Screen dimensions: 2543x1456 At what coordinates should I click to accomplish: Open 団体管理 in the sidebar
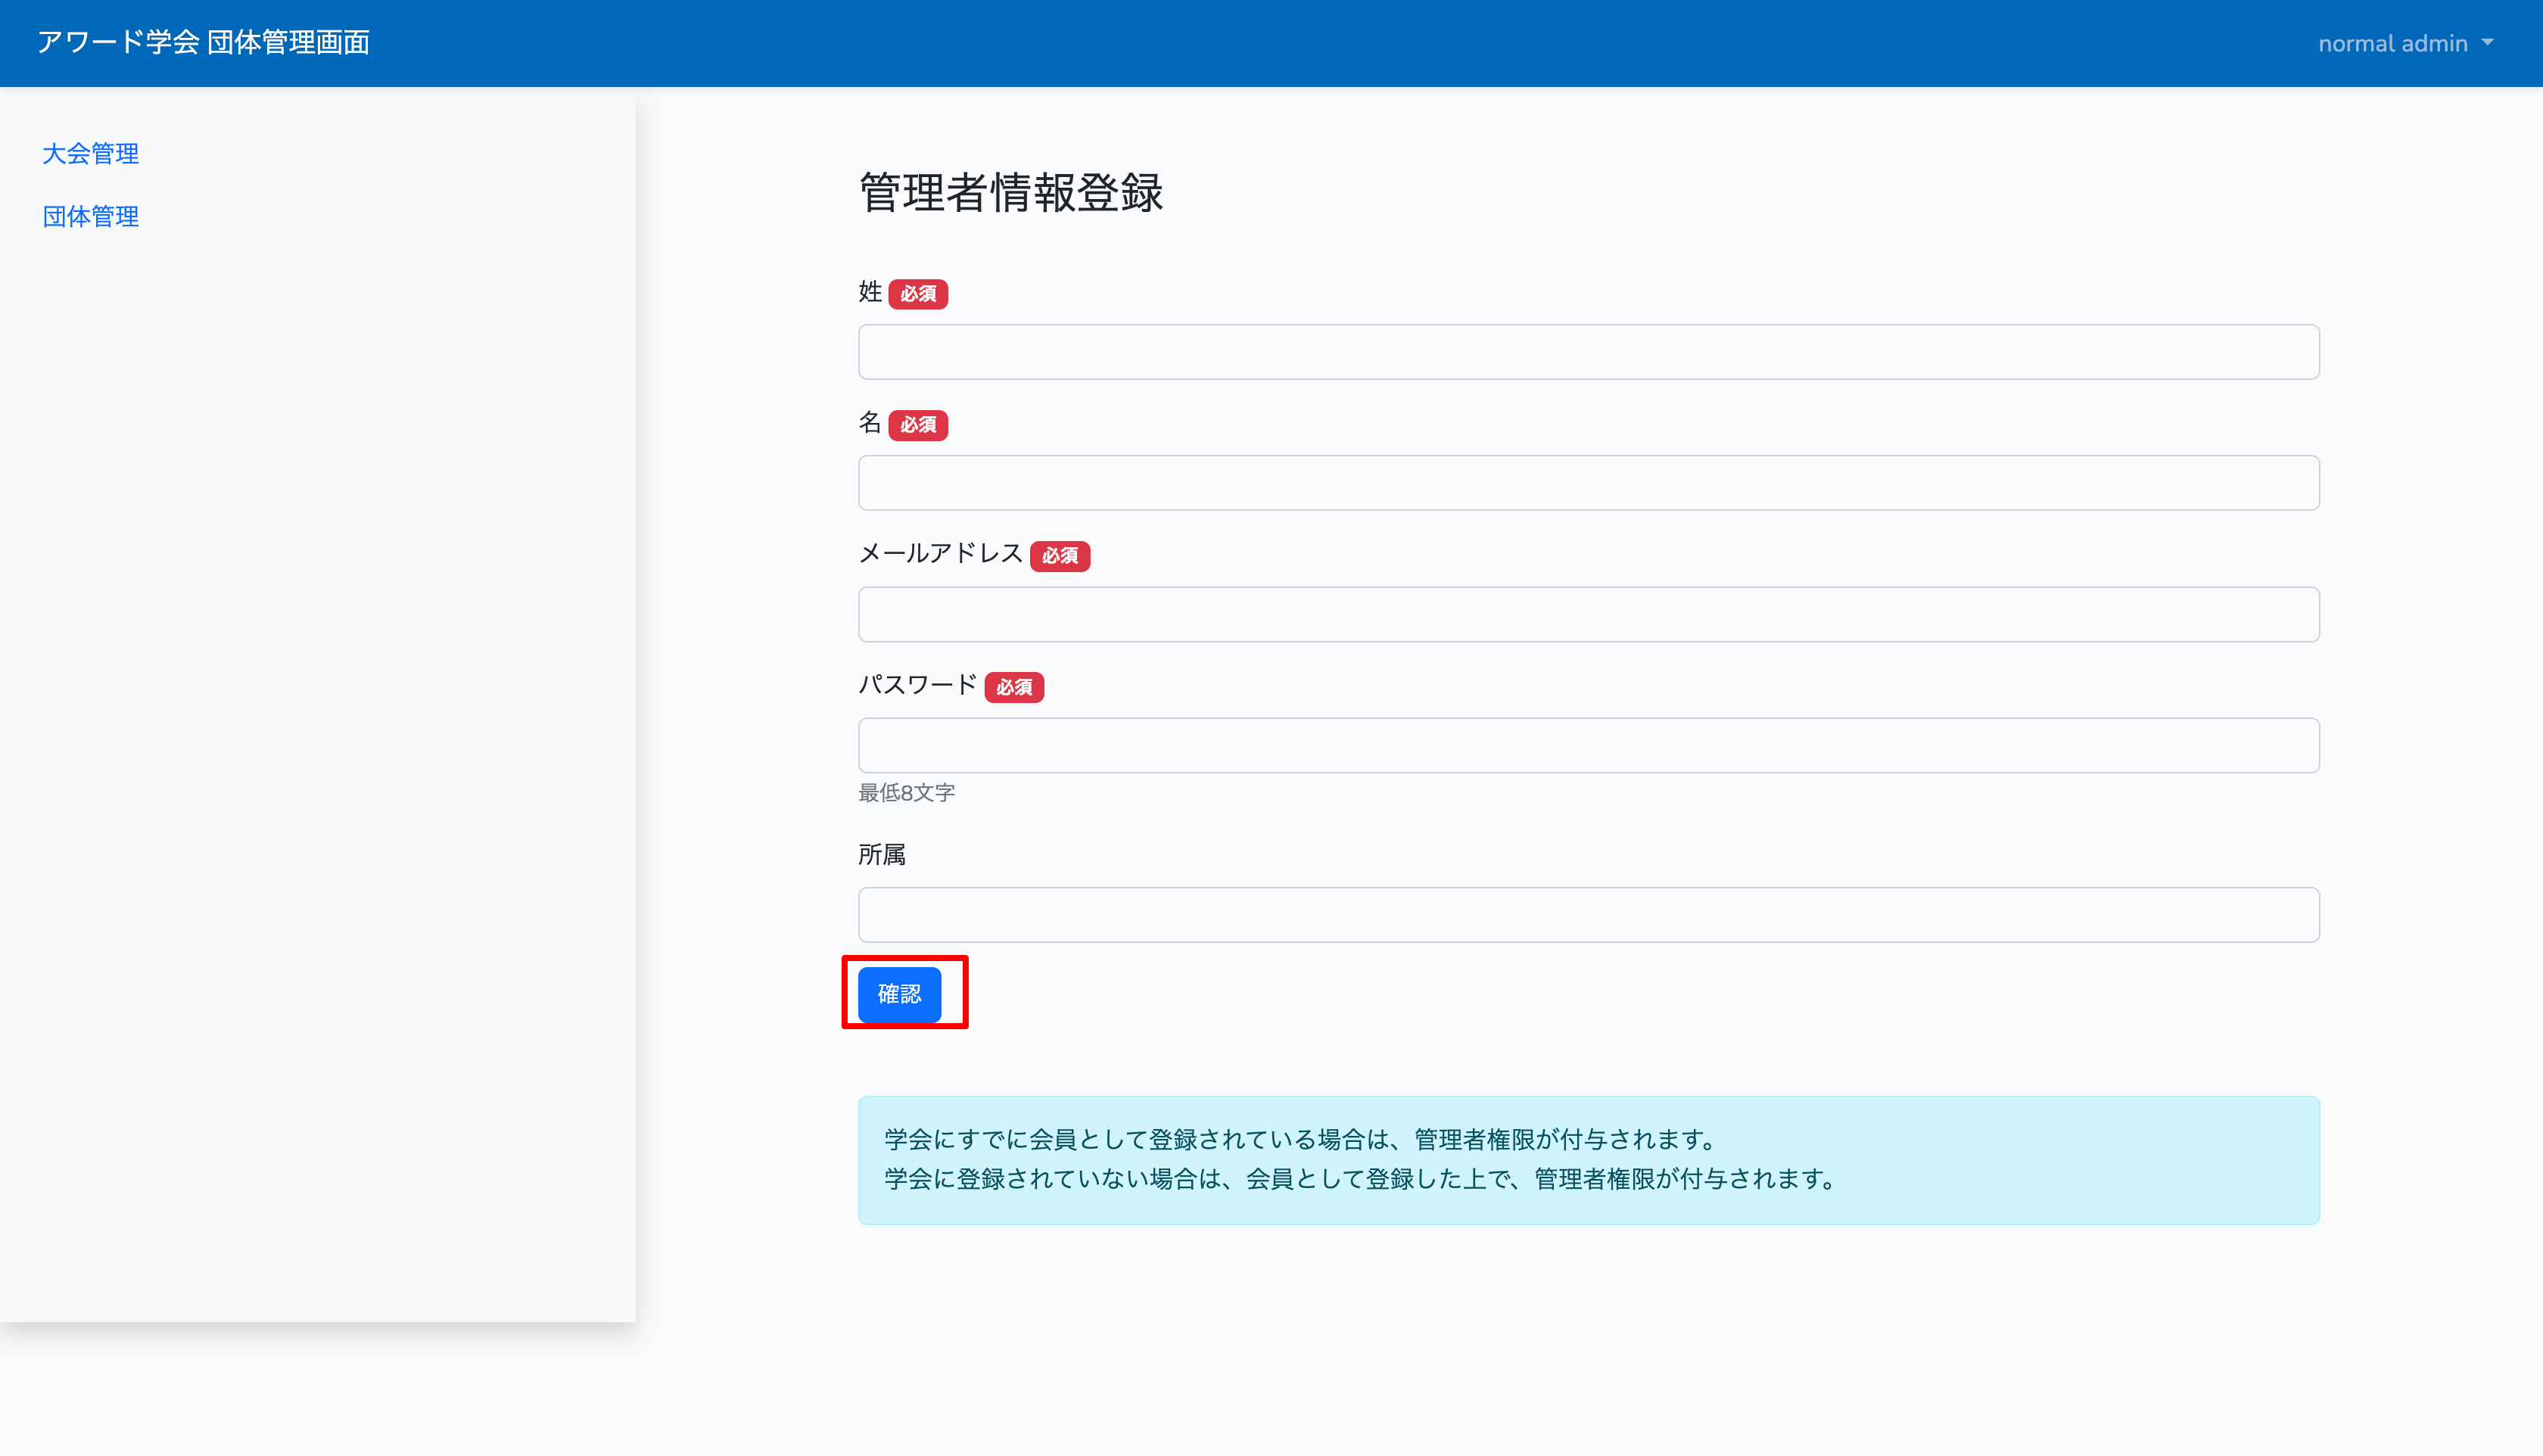tap(90, 216)
